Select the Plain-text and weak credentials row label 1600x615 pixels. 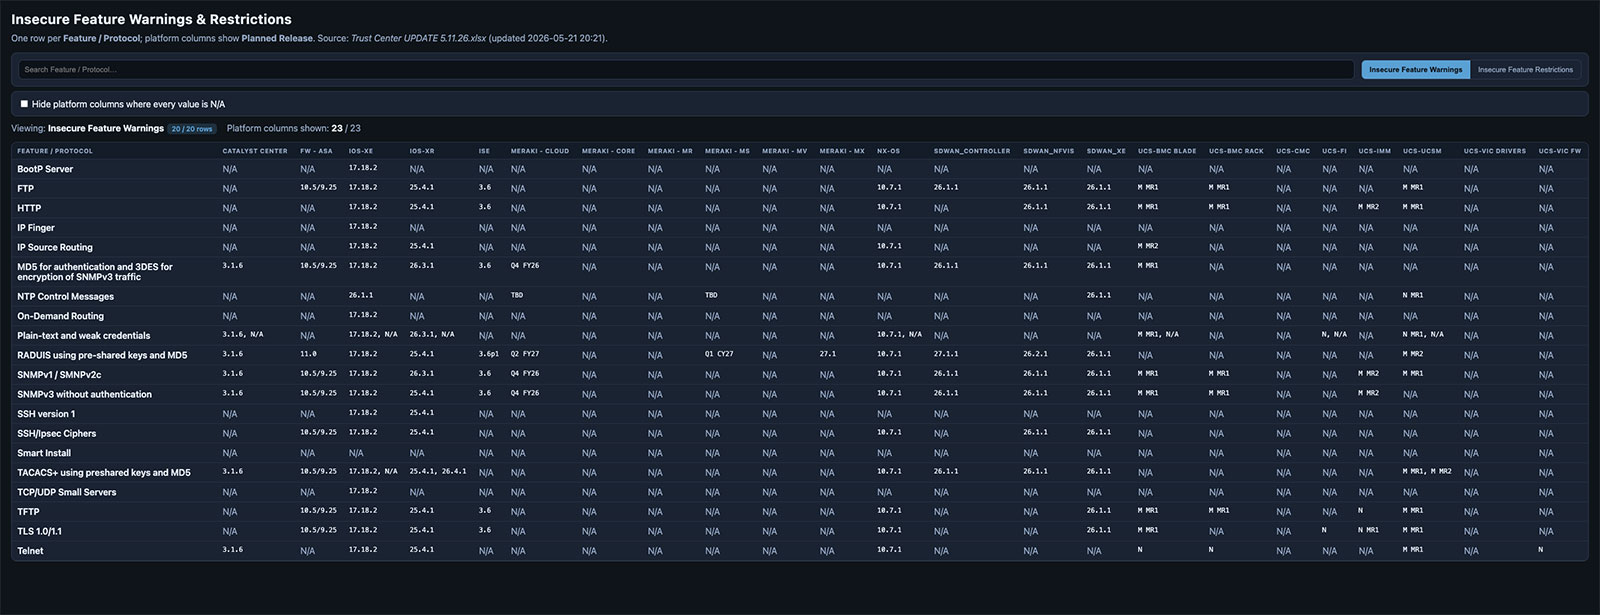coord(83,336)
